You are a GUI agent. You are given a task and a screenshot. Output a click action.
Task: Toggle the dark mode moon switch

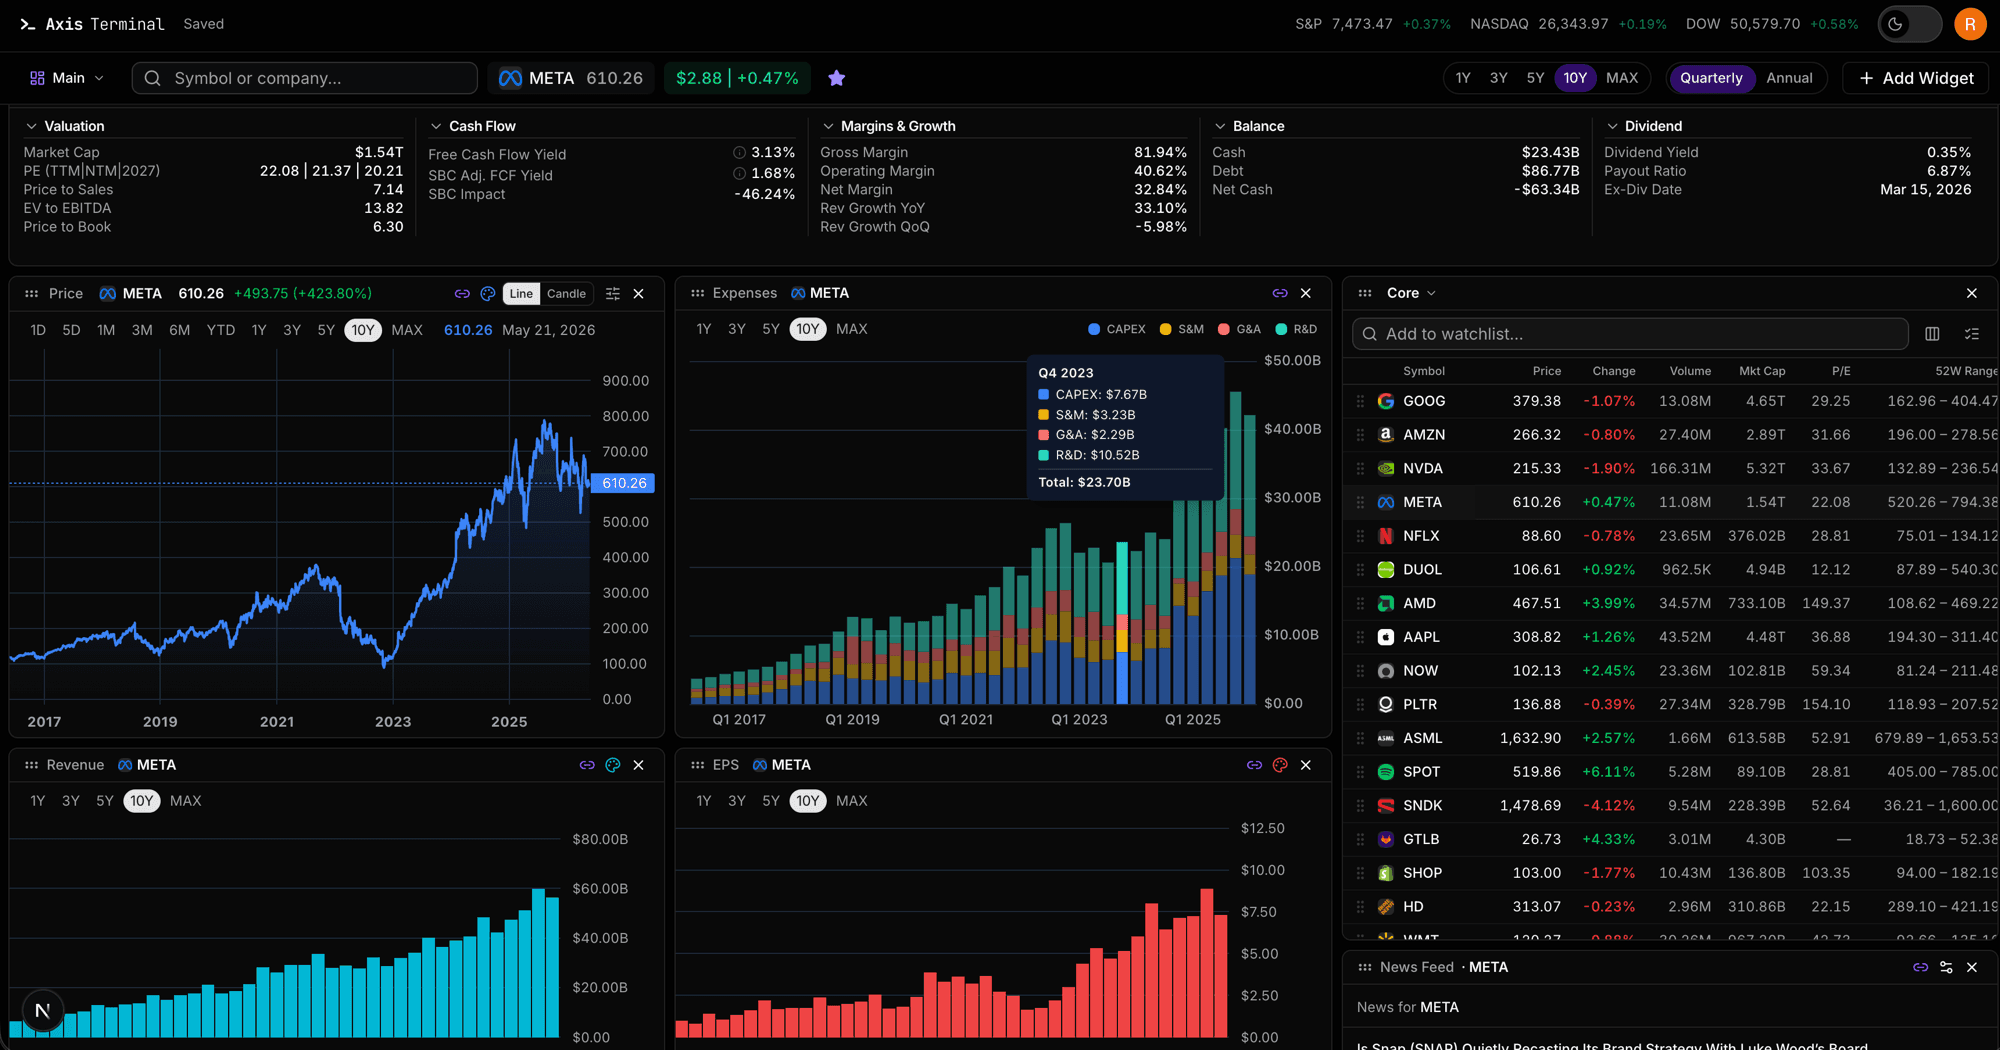[1908, 24]
